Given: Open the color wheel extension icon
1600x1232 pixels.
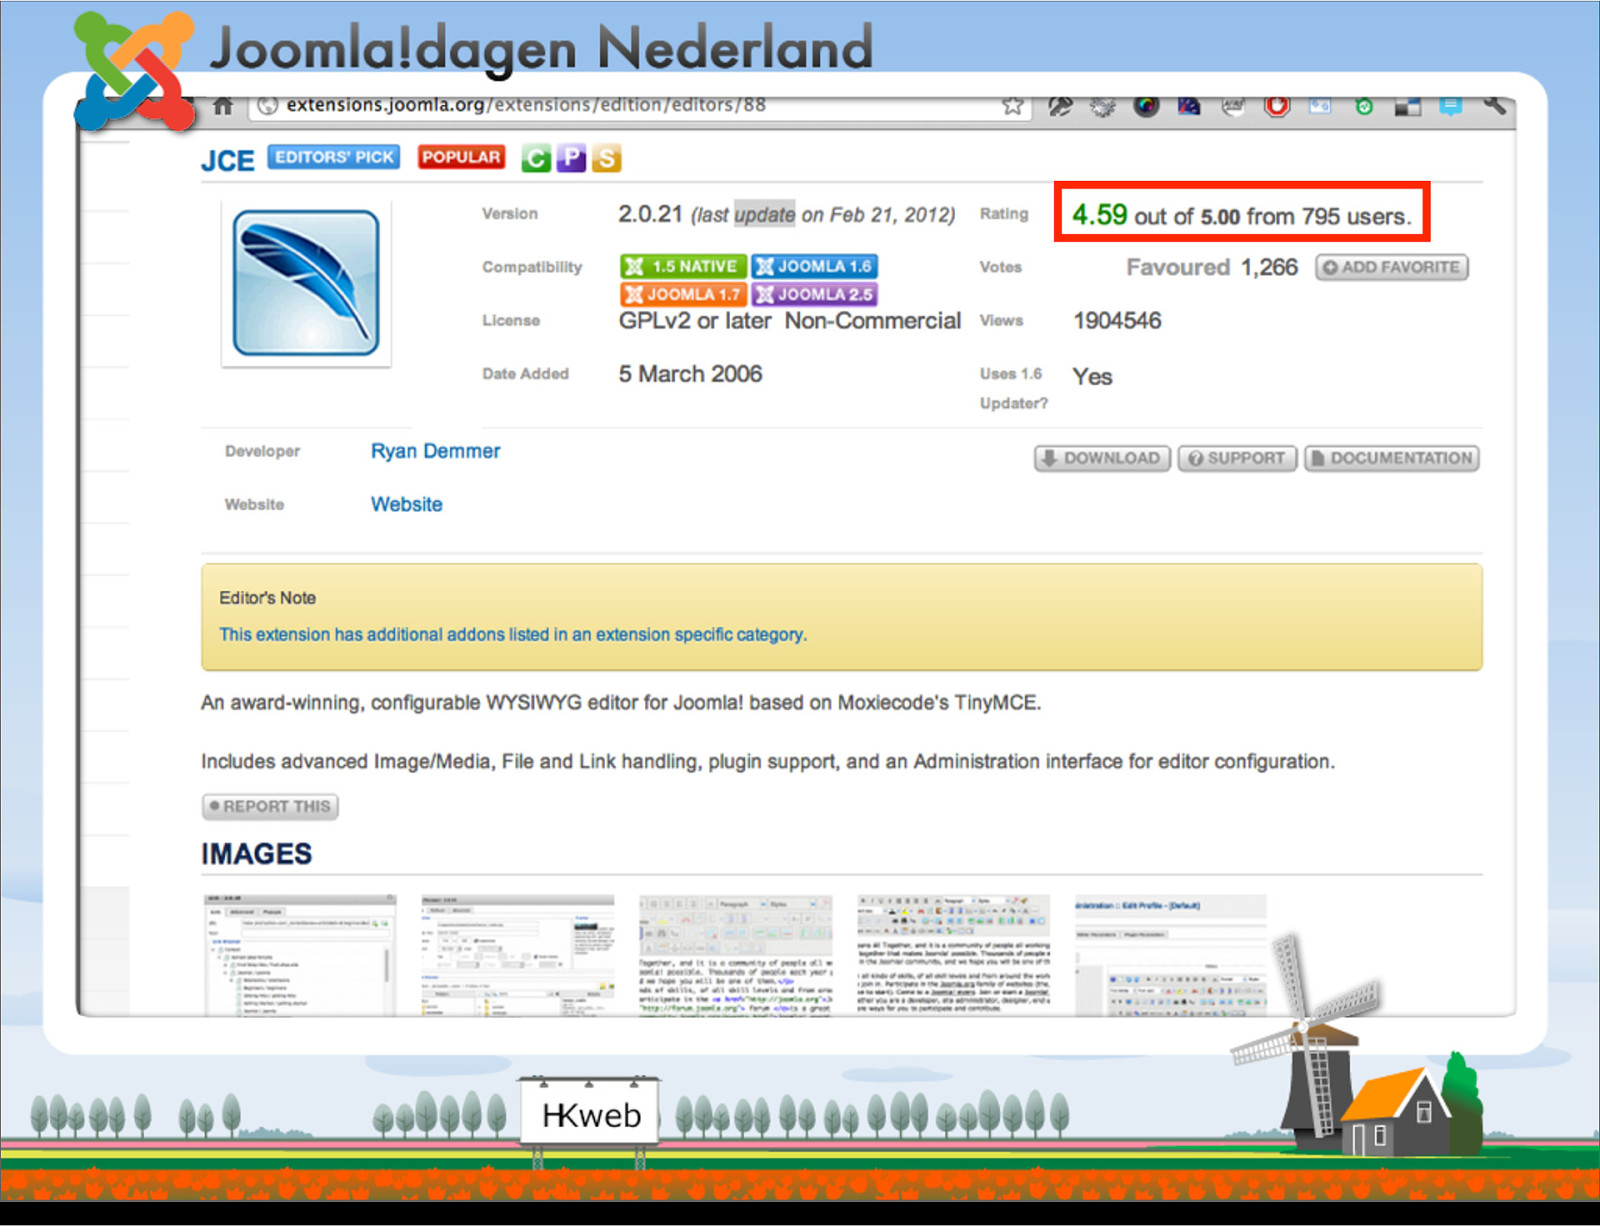Looking at the screenshot, I should (1146, 106).
